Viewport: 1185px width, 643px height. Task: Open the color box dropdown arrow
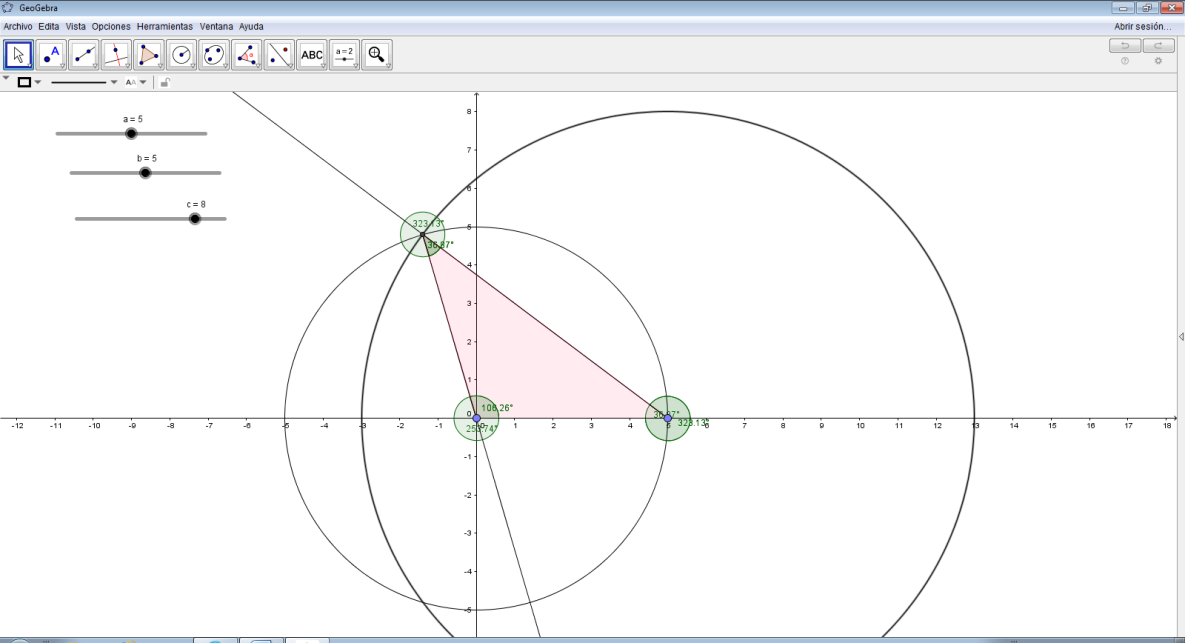pos(38,82)
